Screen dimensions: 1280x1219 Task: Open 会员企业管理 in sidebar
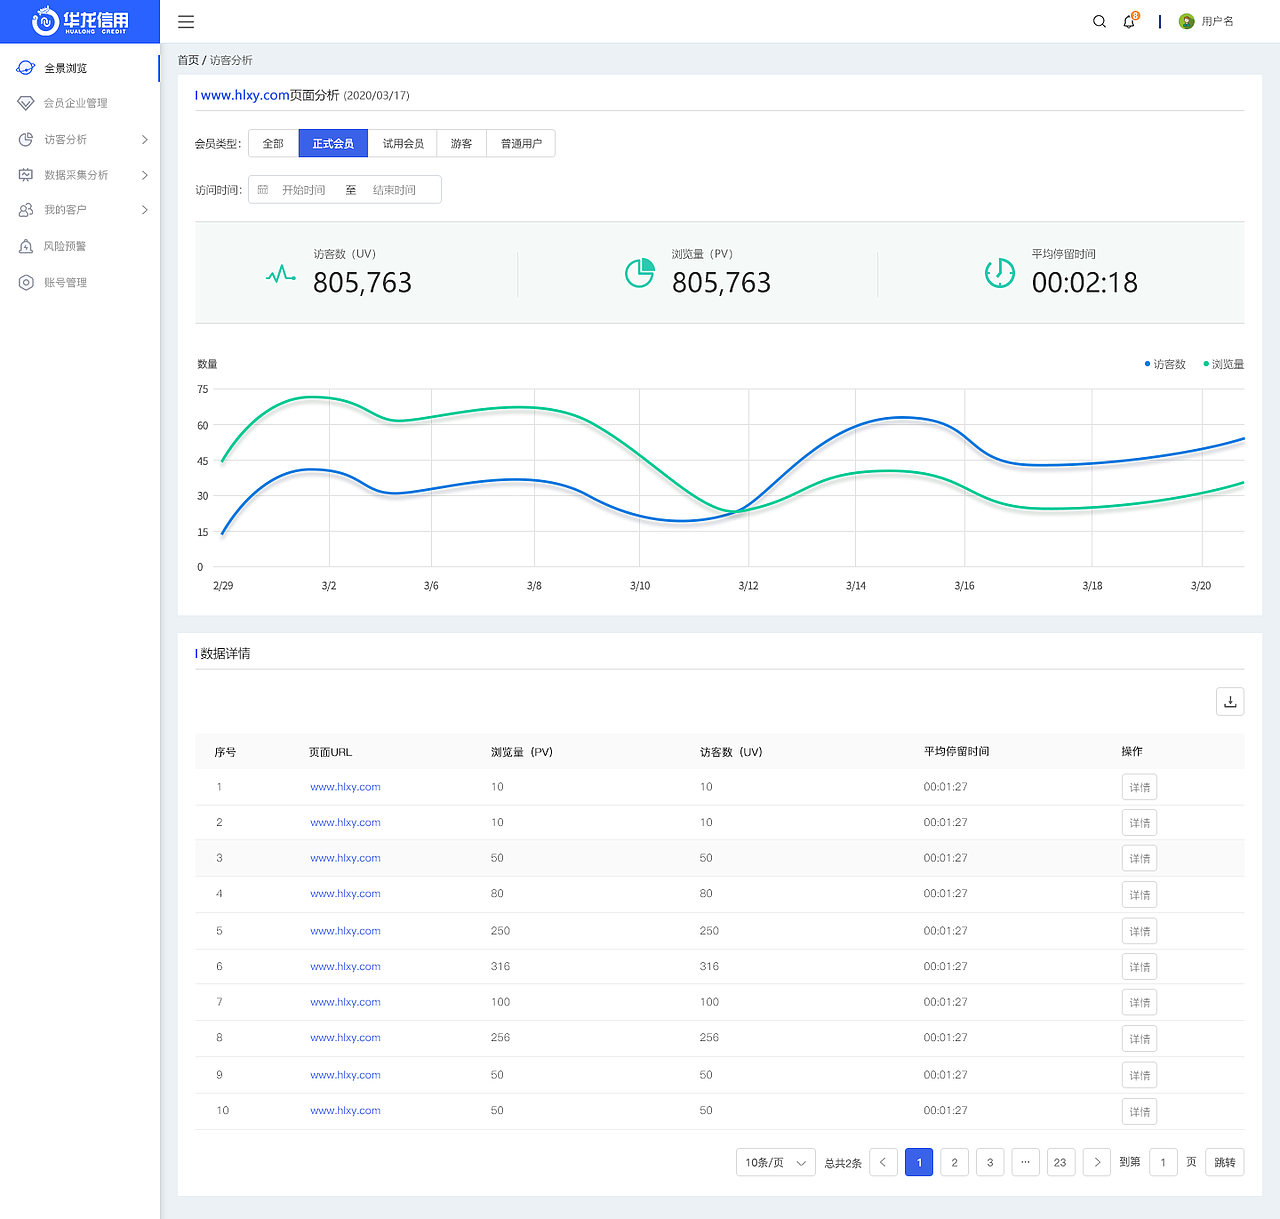click(x=79, y=103)
